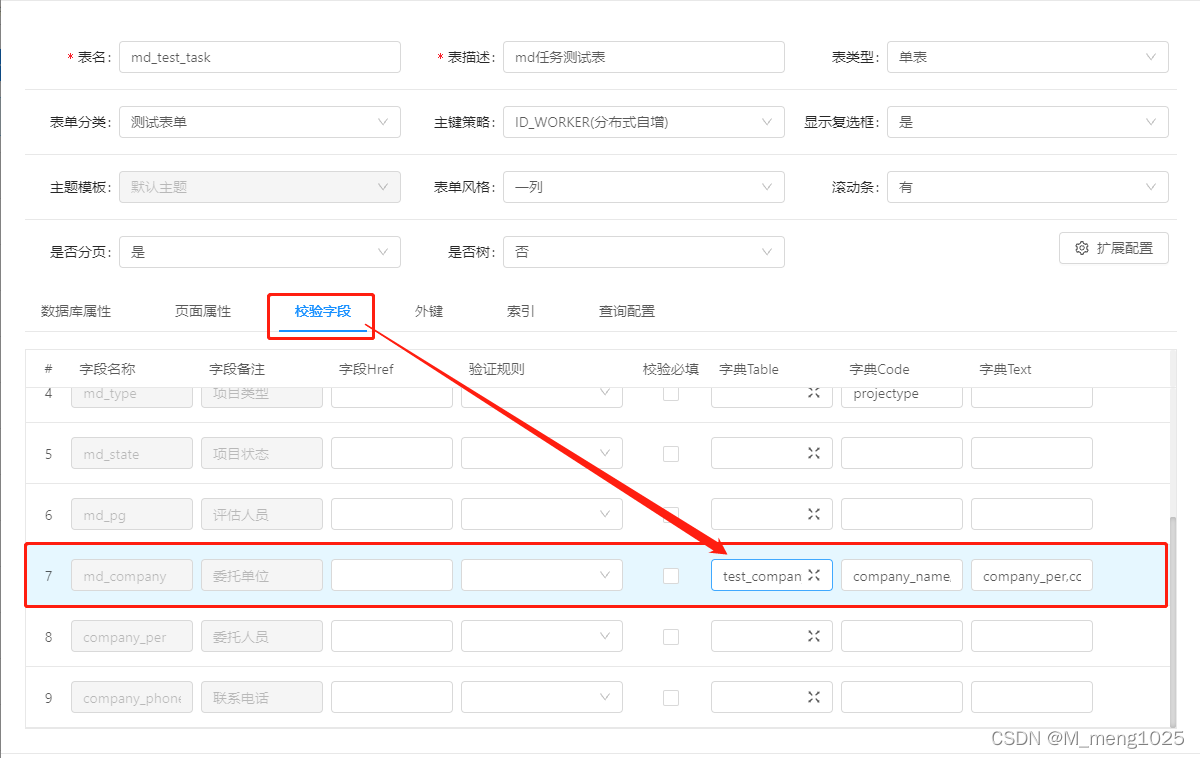Screen dimensions: 1200x758
Task: Open the 是否树 dropdown showing 否
Action: coord(644,252)
